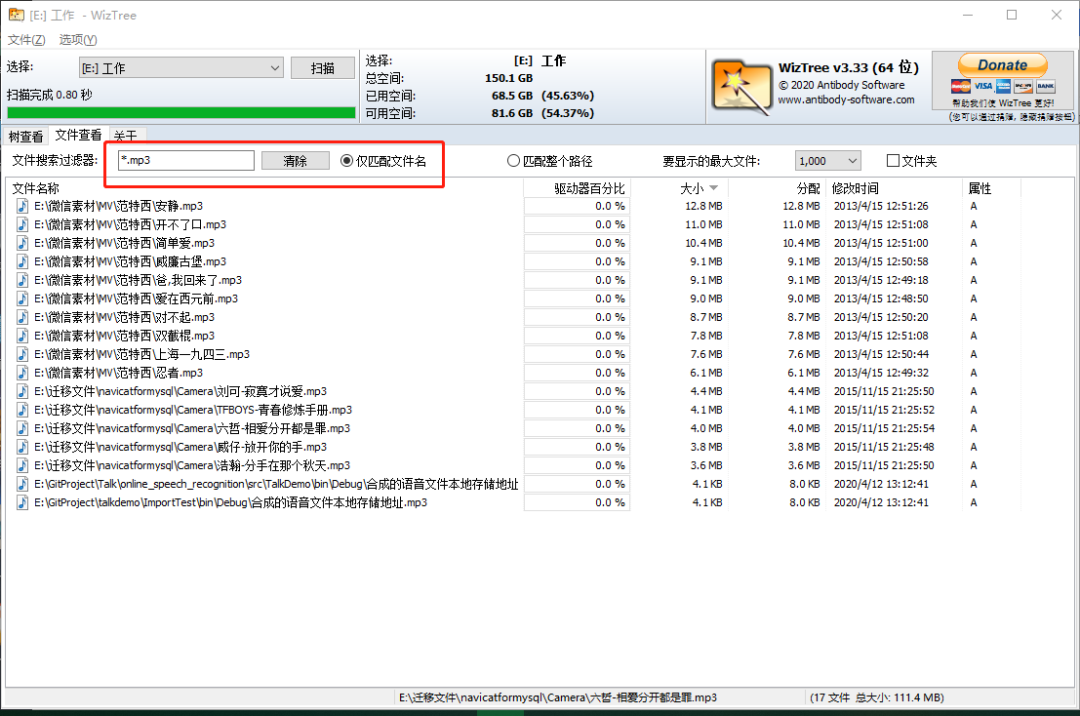Select the TFBOYS-青春修炼手册.mp3 row
Screen dimensions: 1080x716
(541, 410)
